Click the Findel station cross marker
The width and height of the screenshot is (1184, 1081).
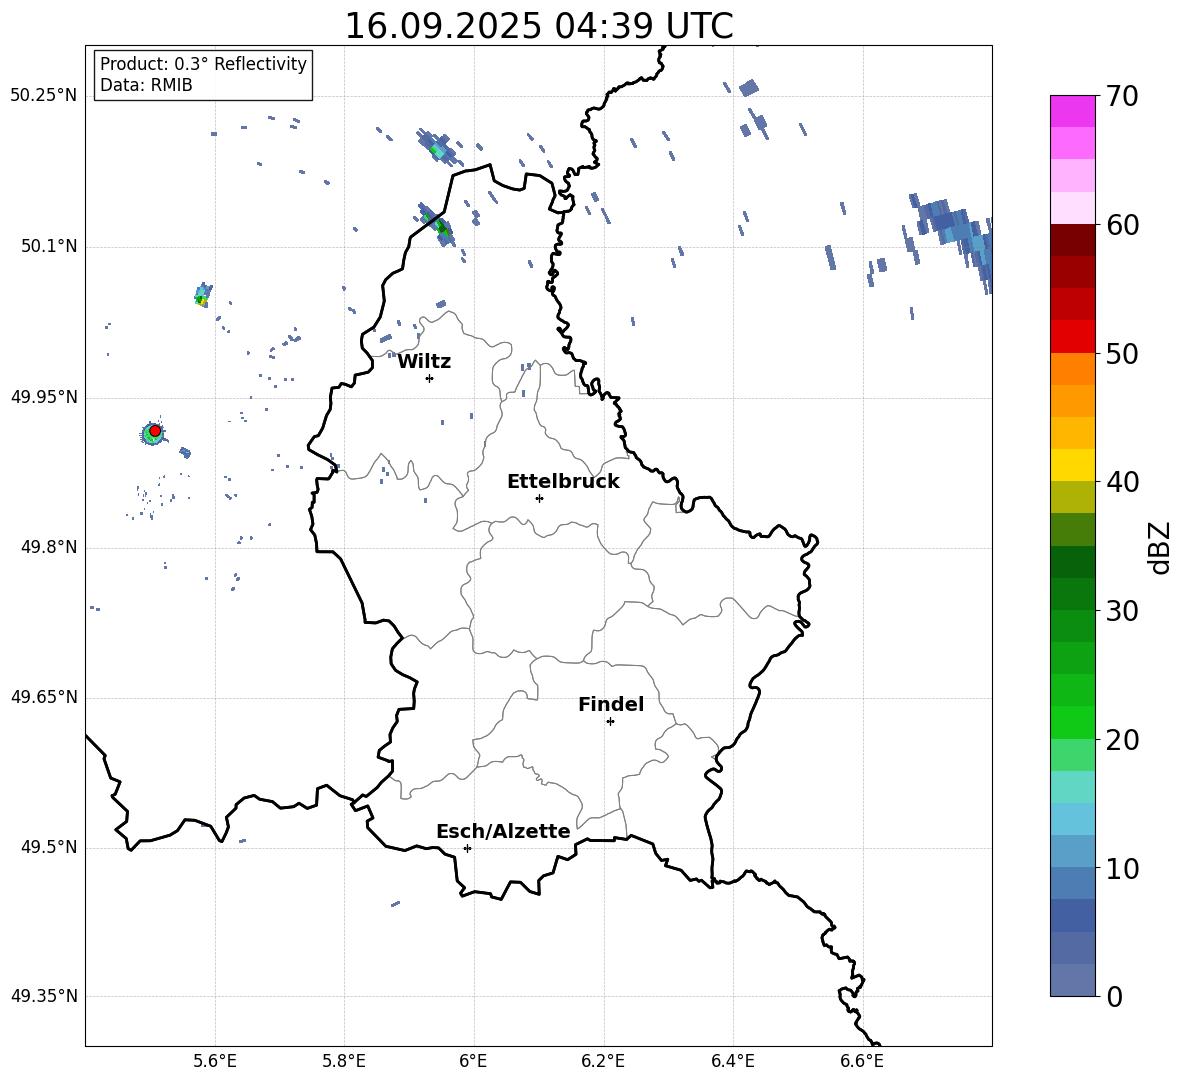pyautogui.click(x=610, y=722)
